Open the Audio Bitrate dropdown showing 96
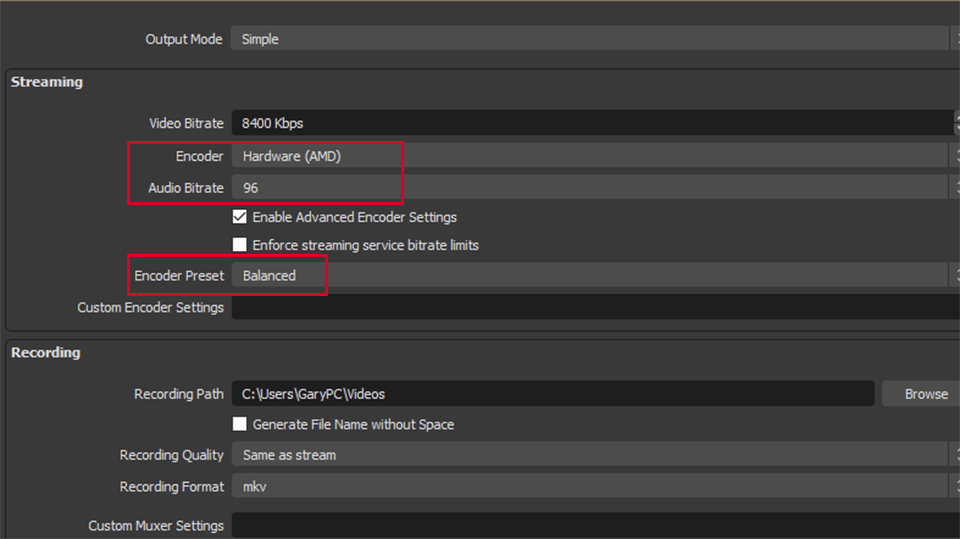 tap(595, 188)
